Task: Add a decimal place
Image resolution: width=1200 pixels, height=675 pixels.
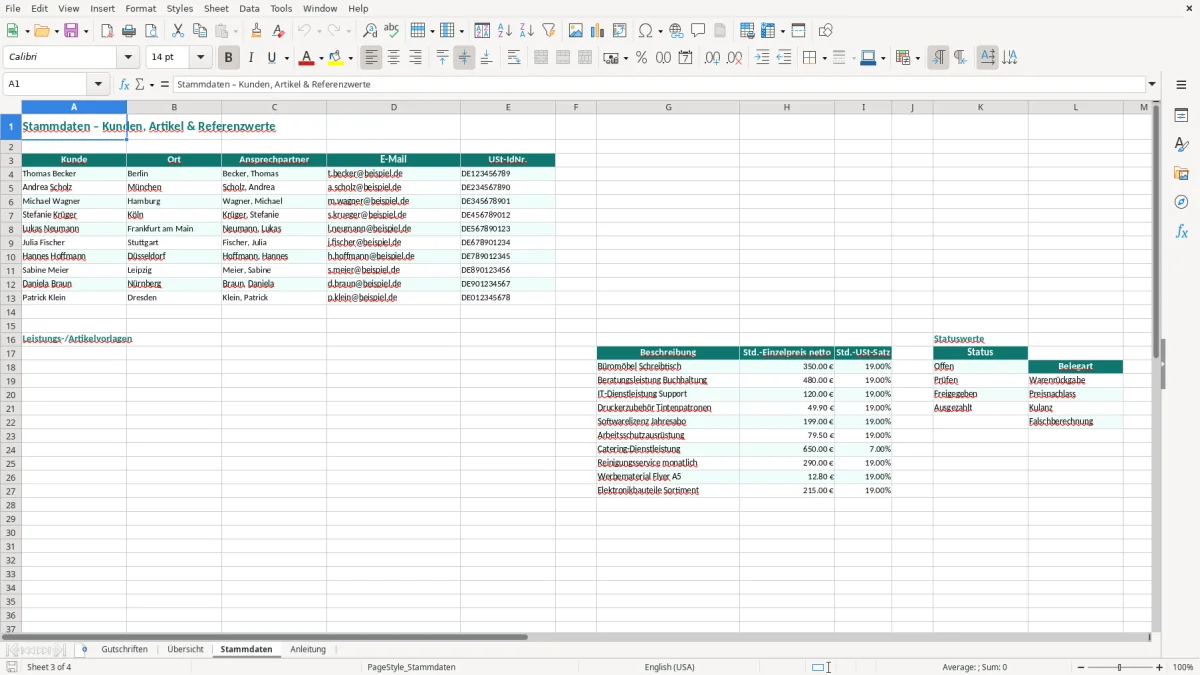Action: click(712, 58)
